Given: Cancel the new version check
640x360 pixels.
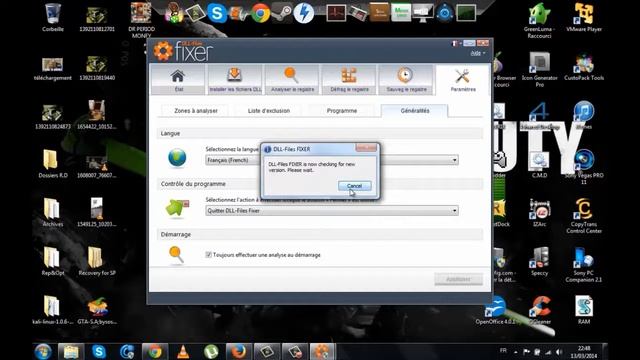Looking at the screenshot, I should click(354, 186).
